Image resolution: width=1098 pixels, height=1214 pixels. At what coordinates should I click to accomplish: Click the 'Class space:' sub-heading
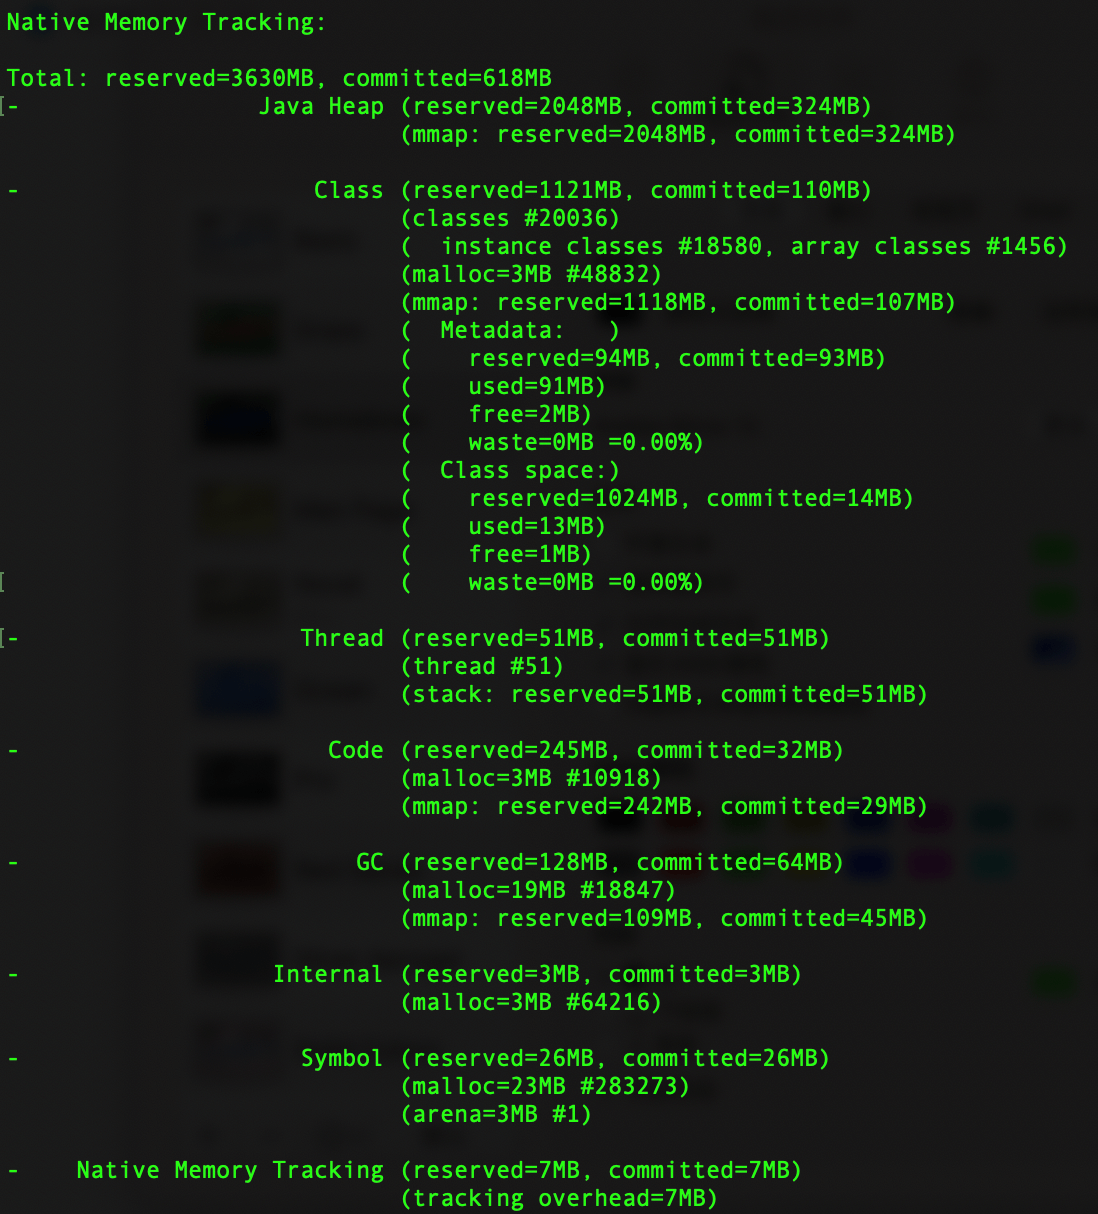tap(524, 470)
